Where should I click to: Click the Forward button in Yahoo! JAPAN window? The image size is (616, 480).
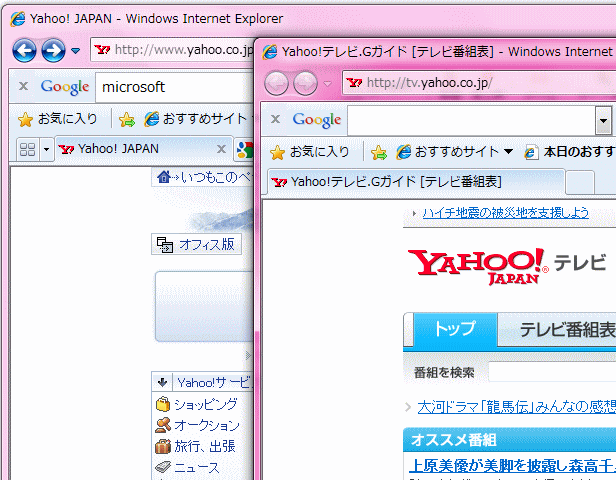pos(53,50)
